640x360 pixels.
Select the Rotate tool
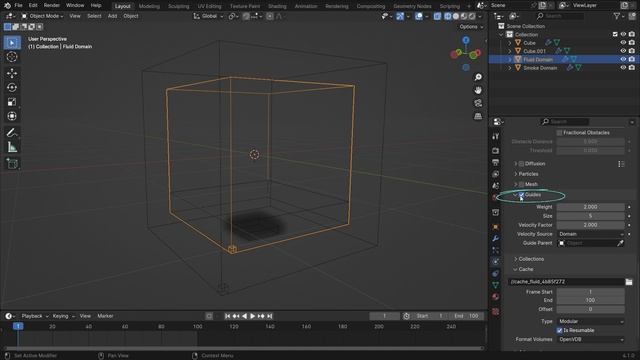pyautogui.click(x=12, y=87)
